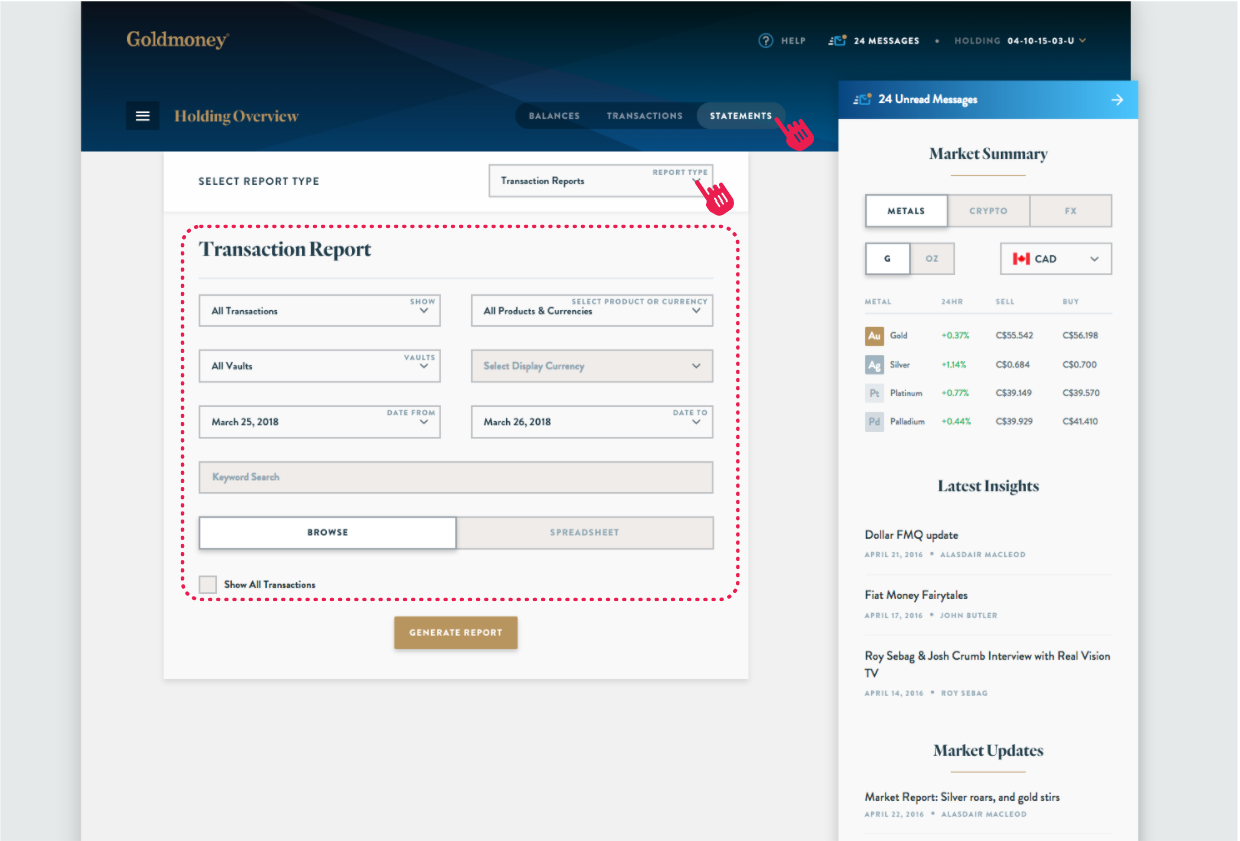Click the Canadian flag icon
Image resolution: width=1240 pixels, height=841 pixels.
1021,259
